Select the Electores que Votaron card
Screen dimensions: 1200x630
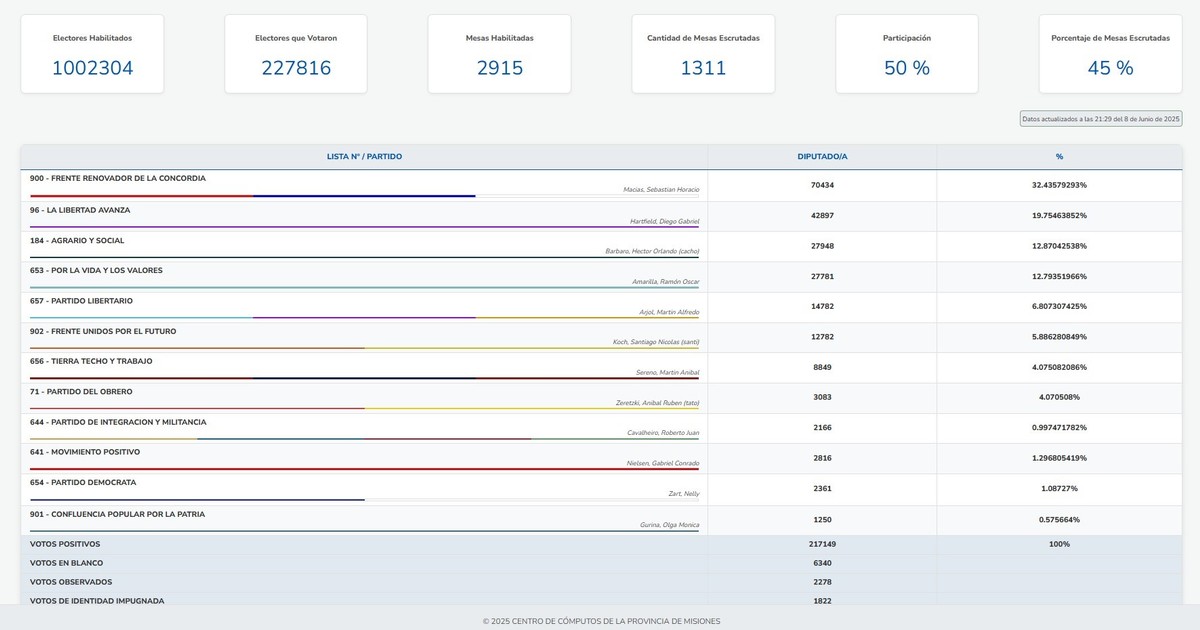coord(296,54)
